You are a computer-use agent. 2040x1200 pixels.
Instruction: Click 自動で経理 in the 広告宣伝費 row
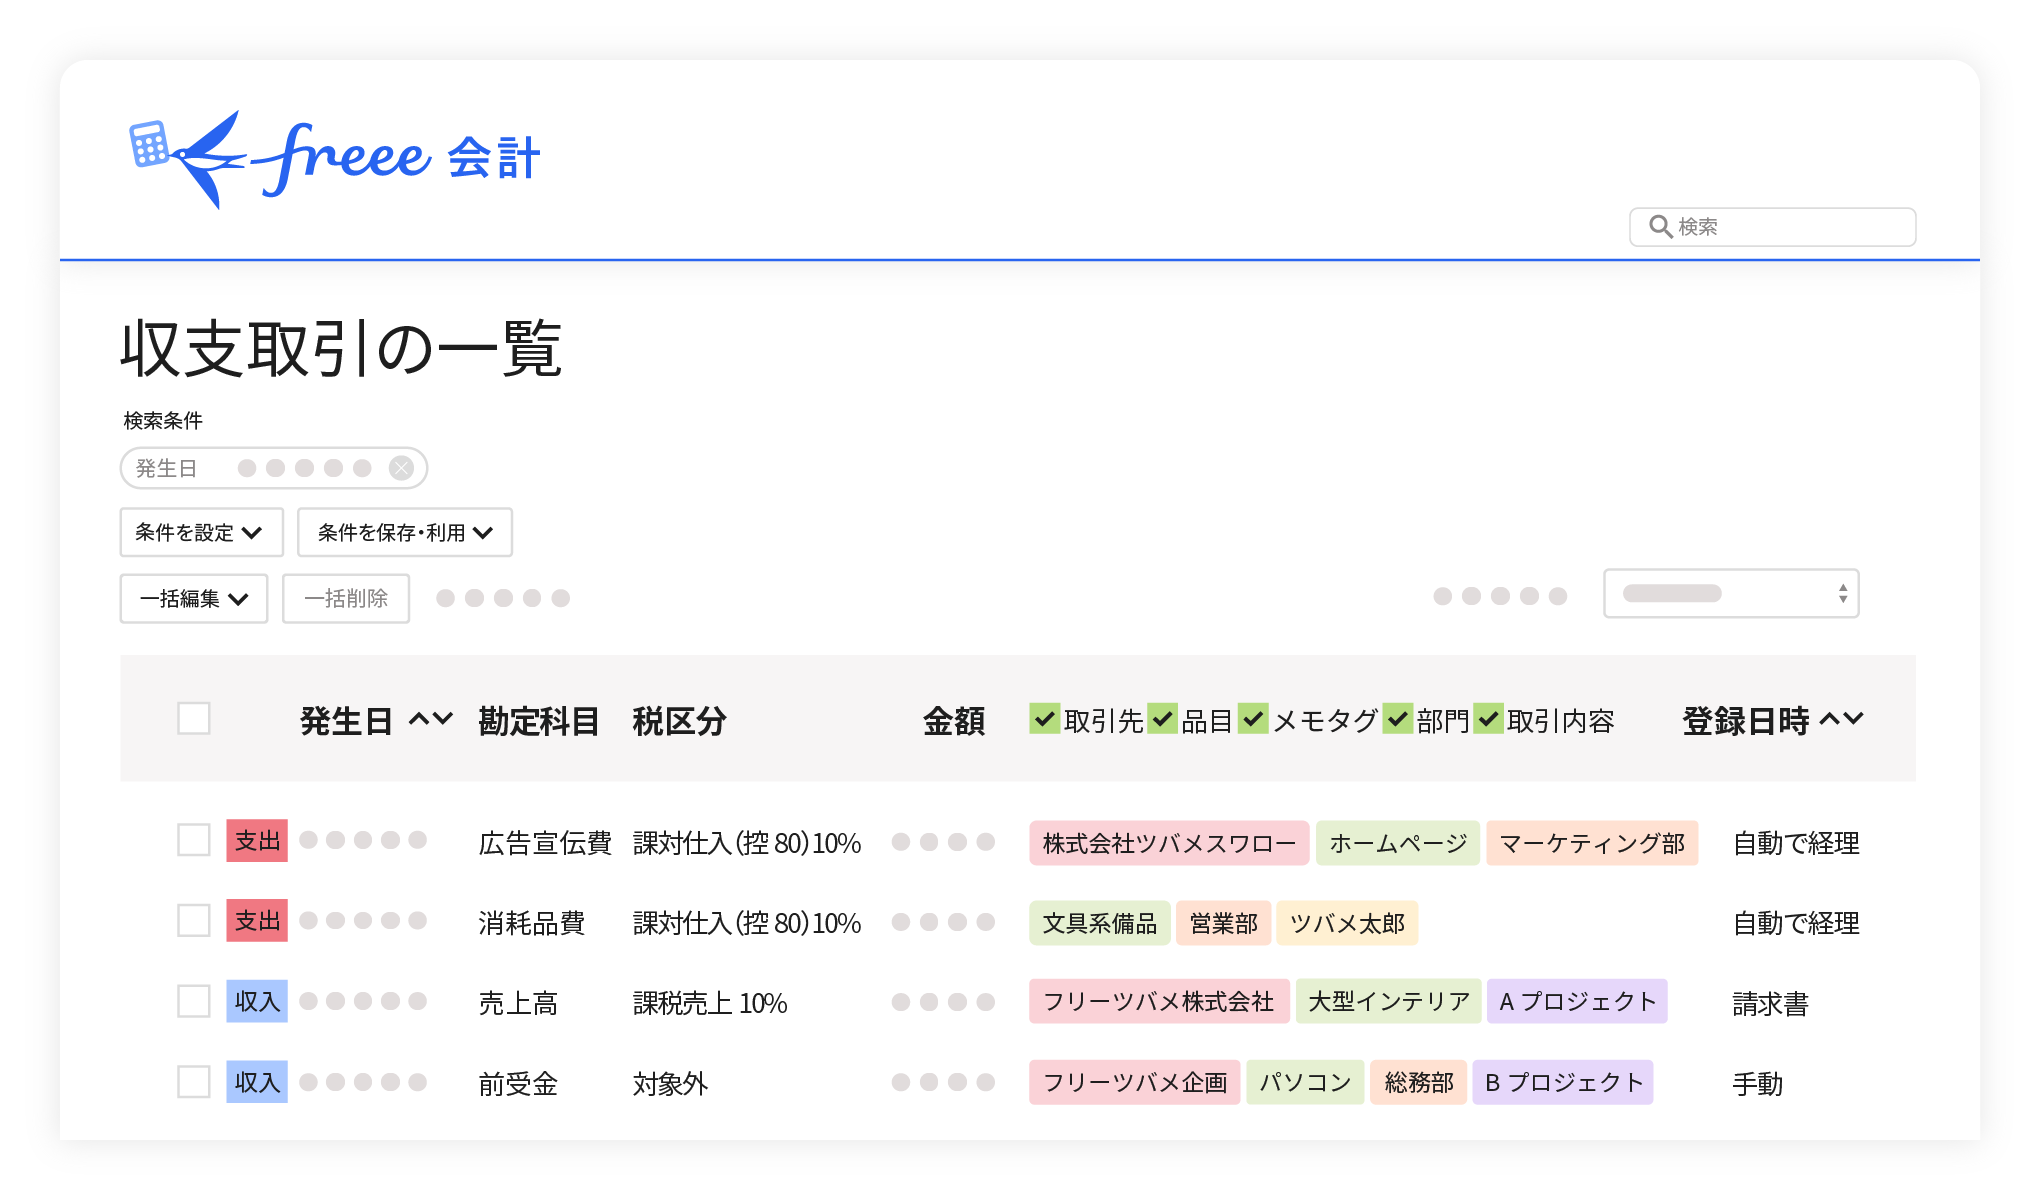coord(1796,843)
